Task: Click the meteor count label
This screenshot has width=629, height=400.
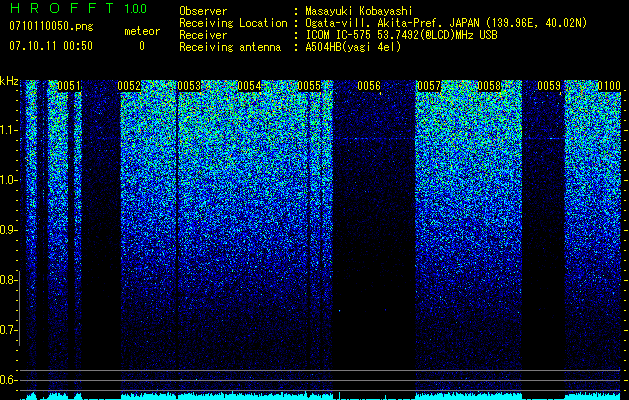Action: (142, 31)
